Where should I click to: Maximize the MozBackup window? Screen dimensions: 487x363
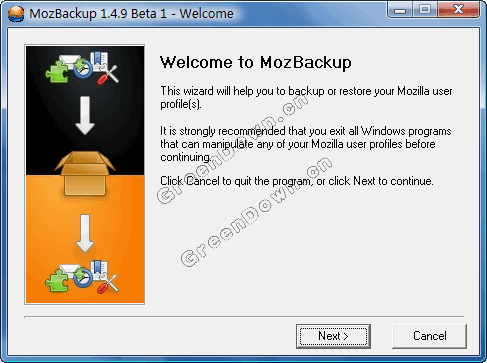click(x=425, y=10)
